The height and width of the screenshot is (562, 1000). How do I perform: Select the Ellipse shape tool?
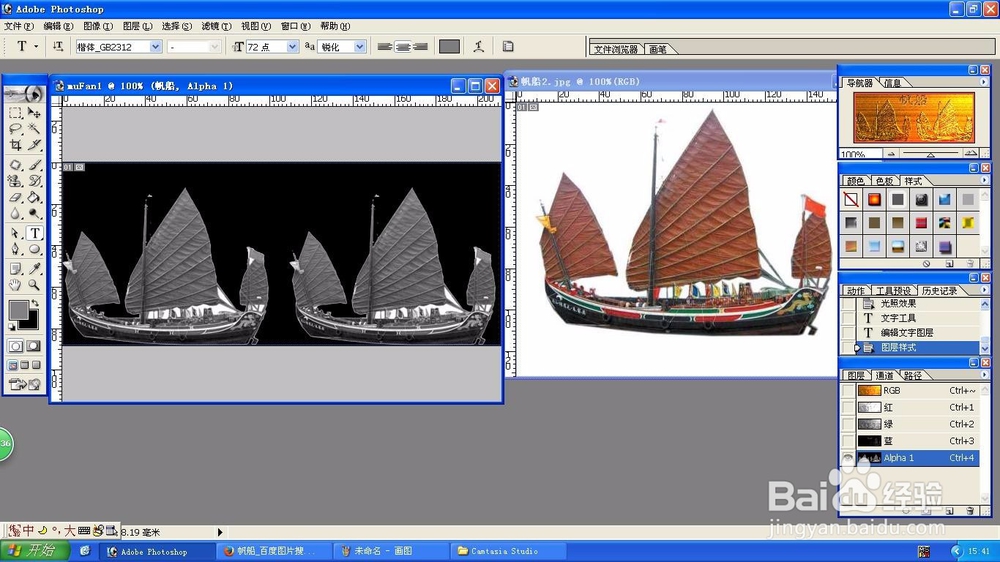coord(34,249)
